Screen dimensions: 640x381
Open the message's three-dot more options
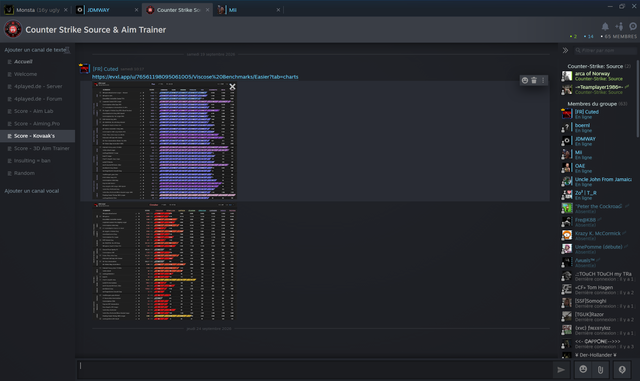543,80
